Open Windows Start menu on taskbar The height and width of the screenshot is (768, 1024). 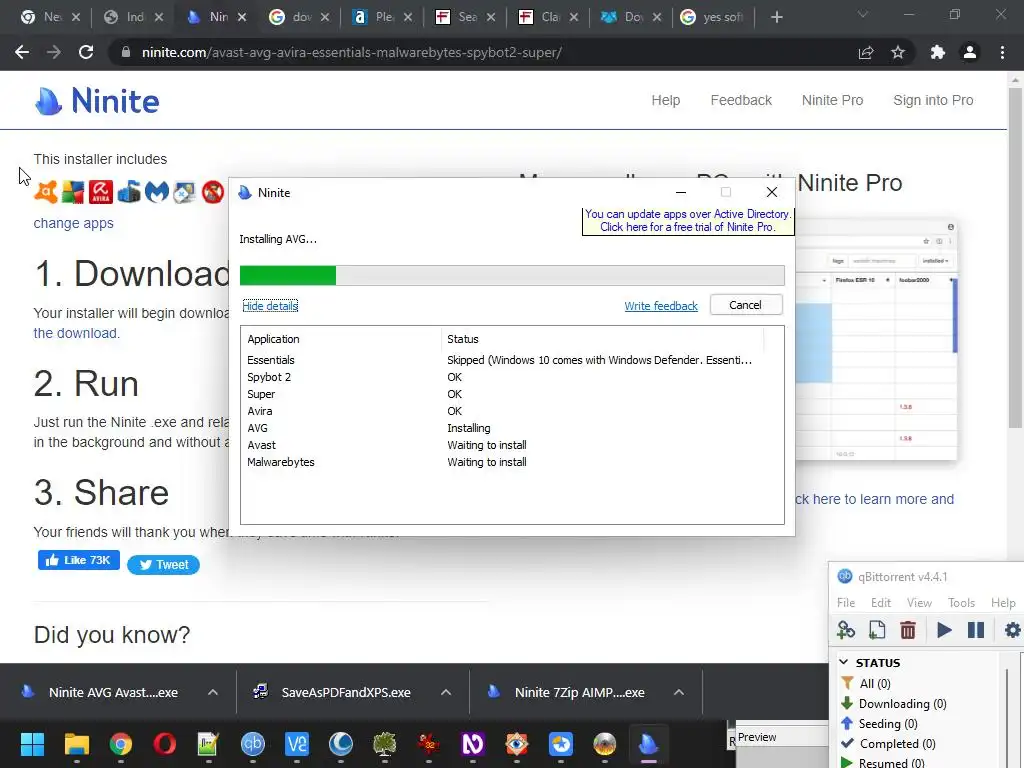pos(32,744)
